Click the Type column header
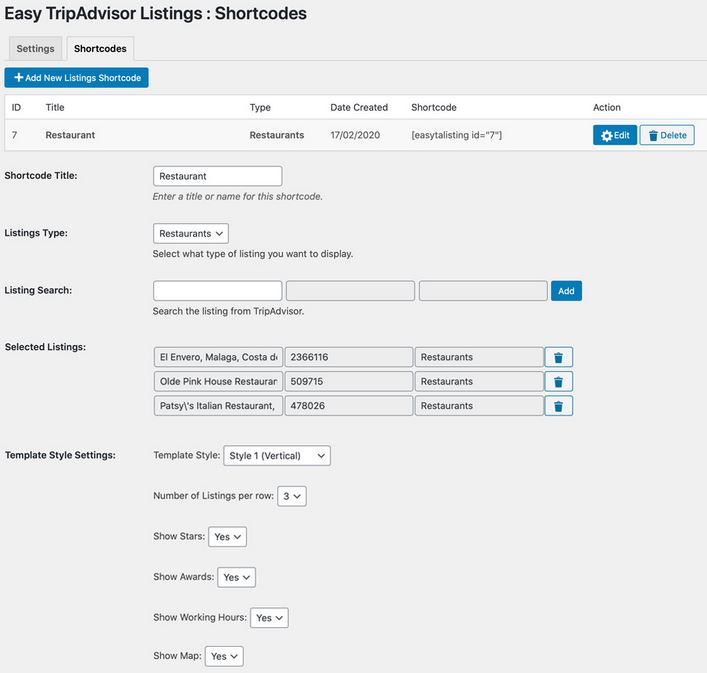707x673 pixels. (260, 107)
